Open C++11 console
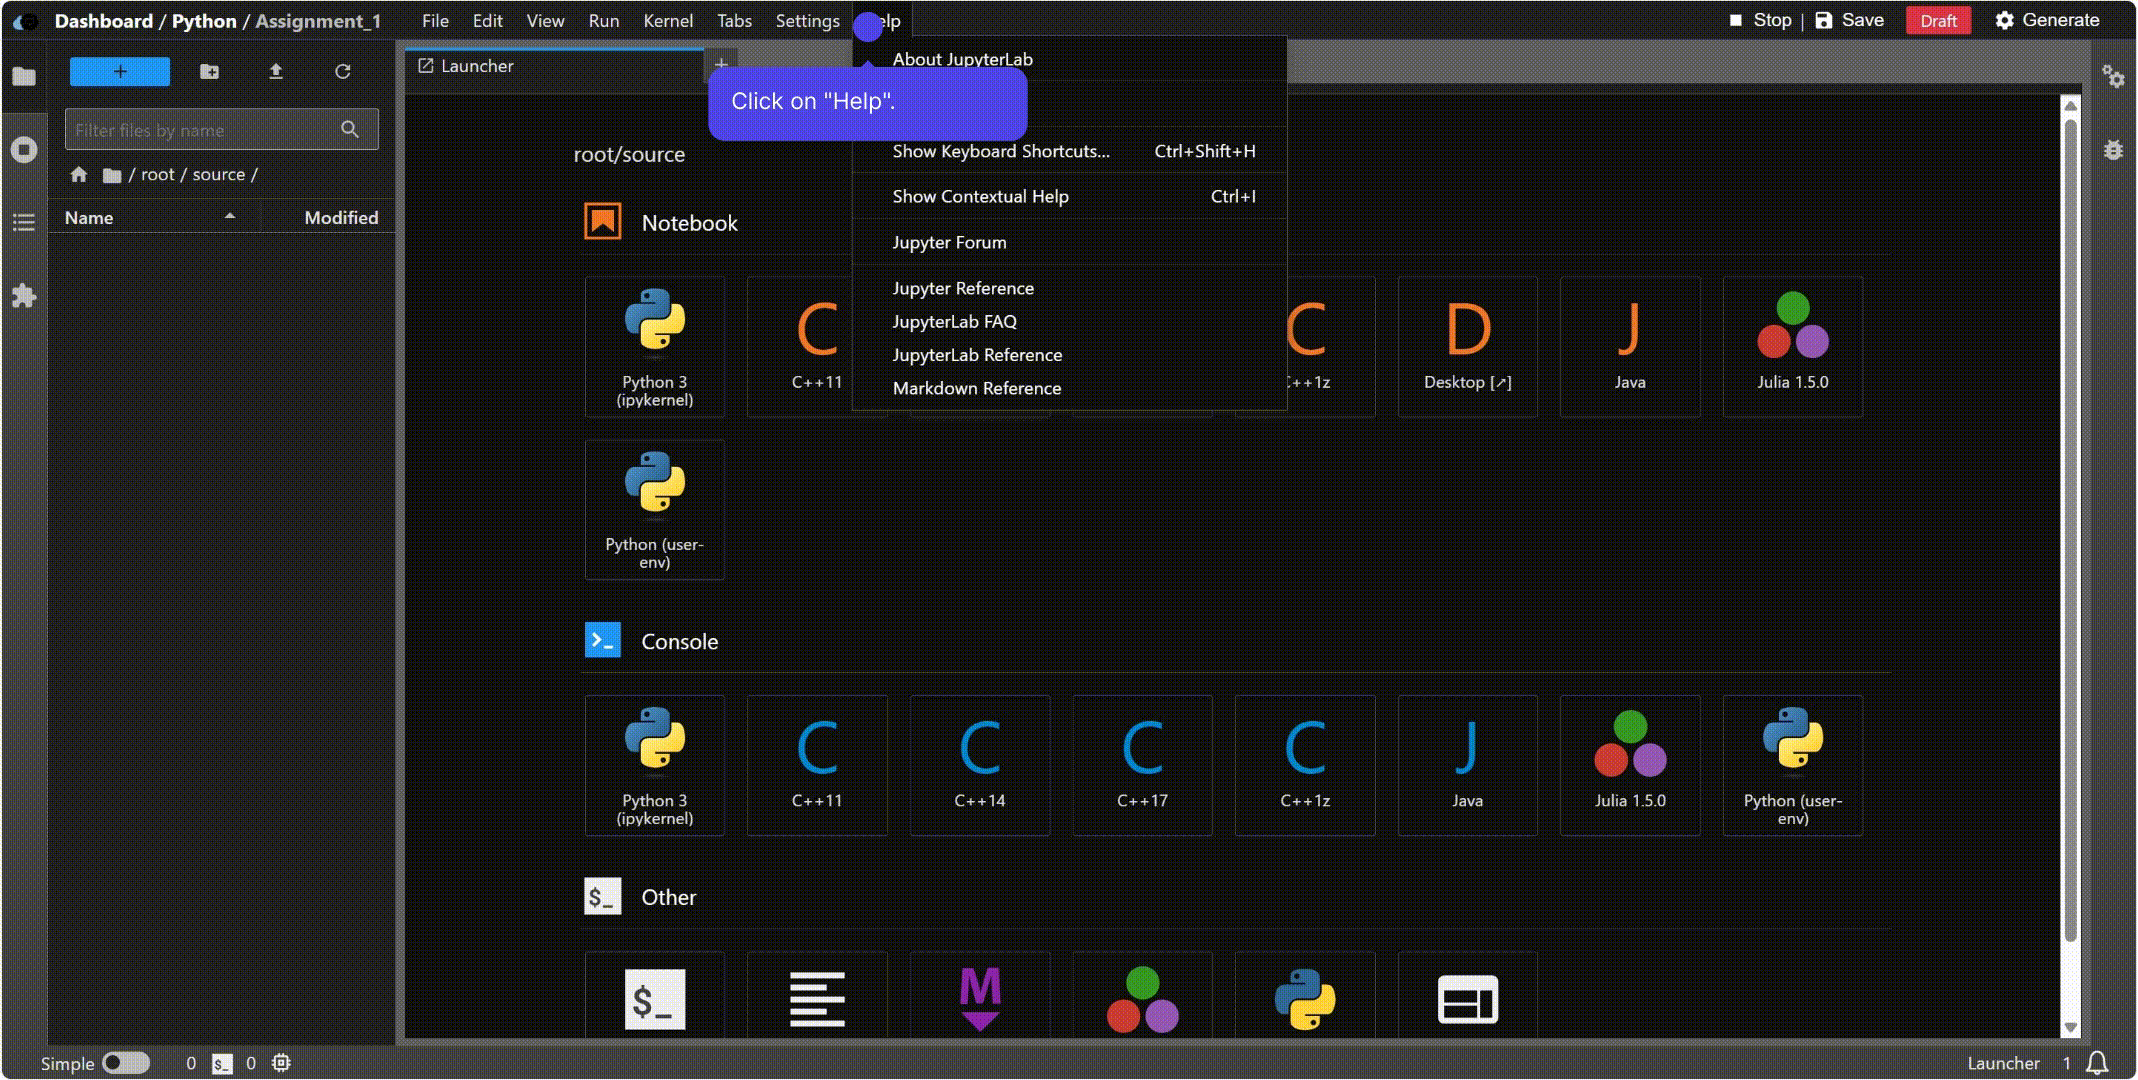The image size is (2138, 1080). (x=817, y=765)
